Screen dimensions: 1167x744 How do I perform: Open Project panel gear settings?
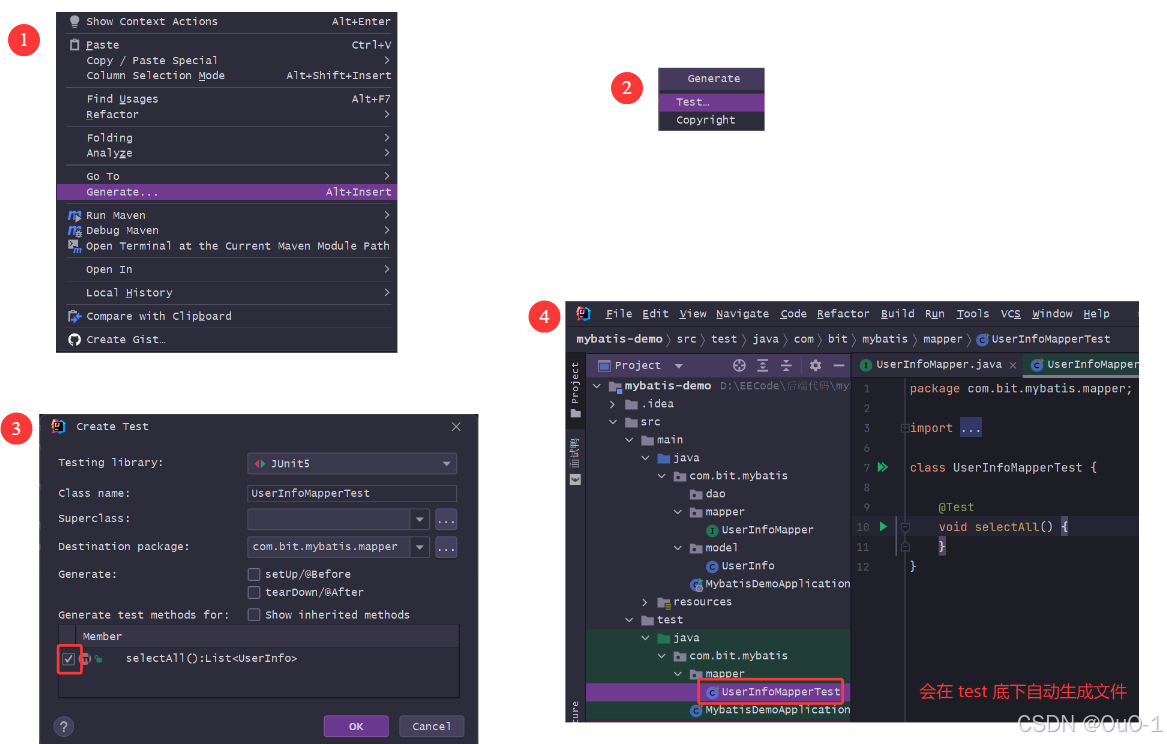coord(816,365)
